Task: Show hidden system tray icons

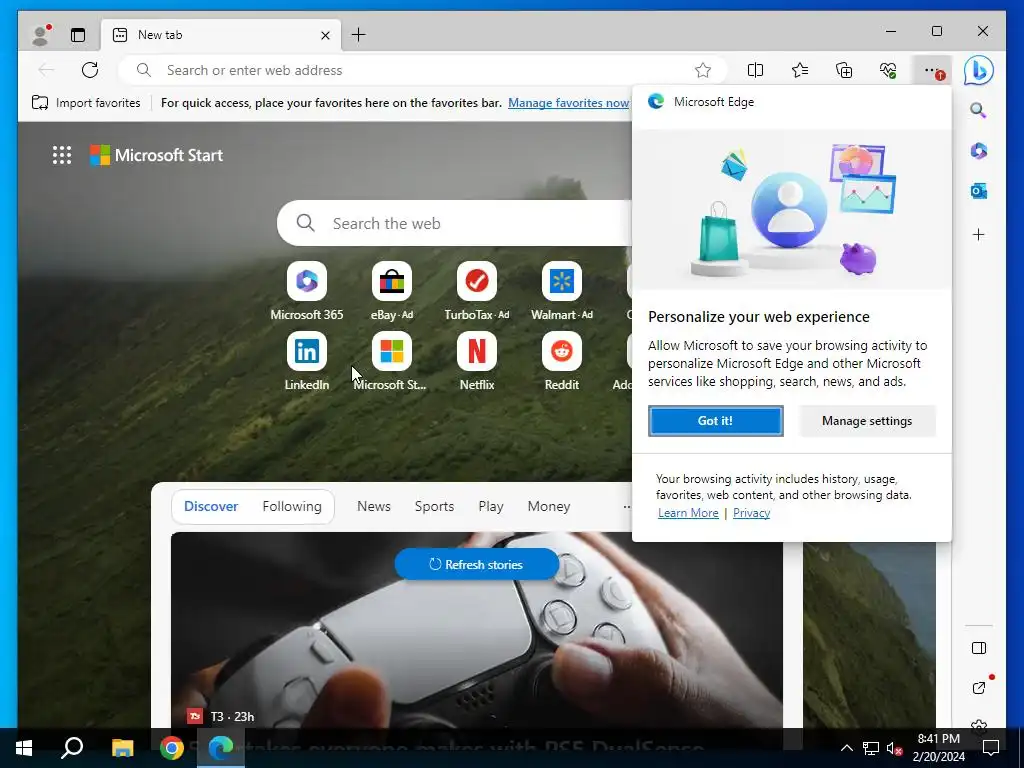Action: (x=846, y=748)
